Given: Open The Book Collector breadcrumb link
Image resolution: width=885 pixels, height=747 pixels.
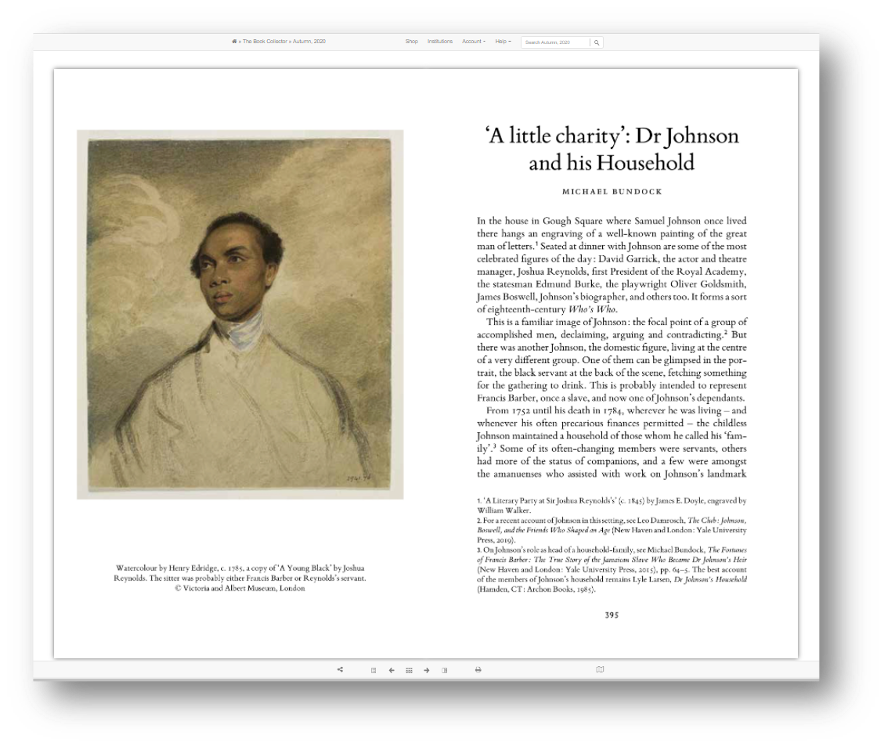Looking at the screenshot, I should (265, 41).
